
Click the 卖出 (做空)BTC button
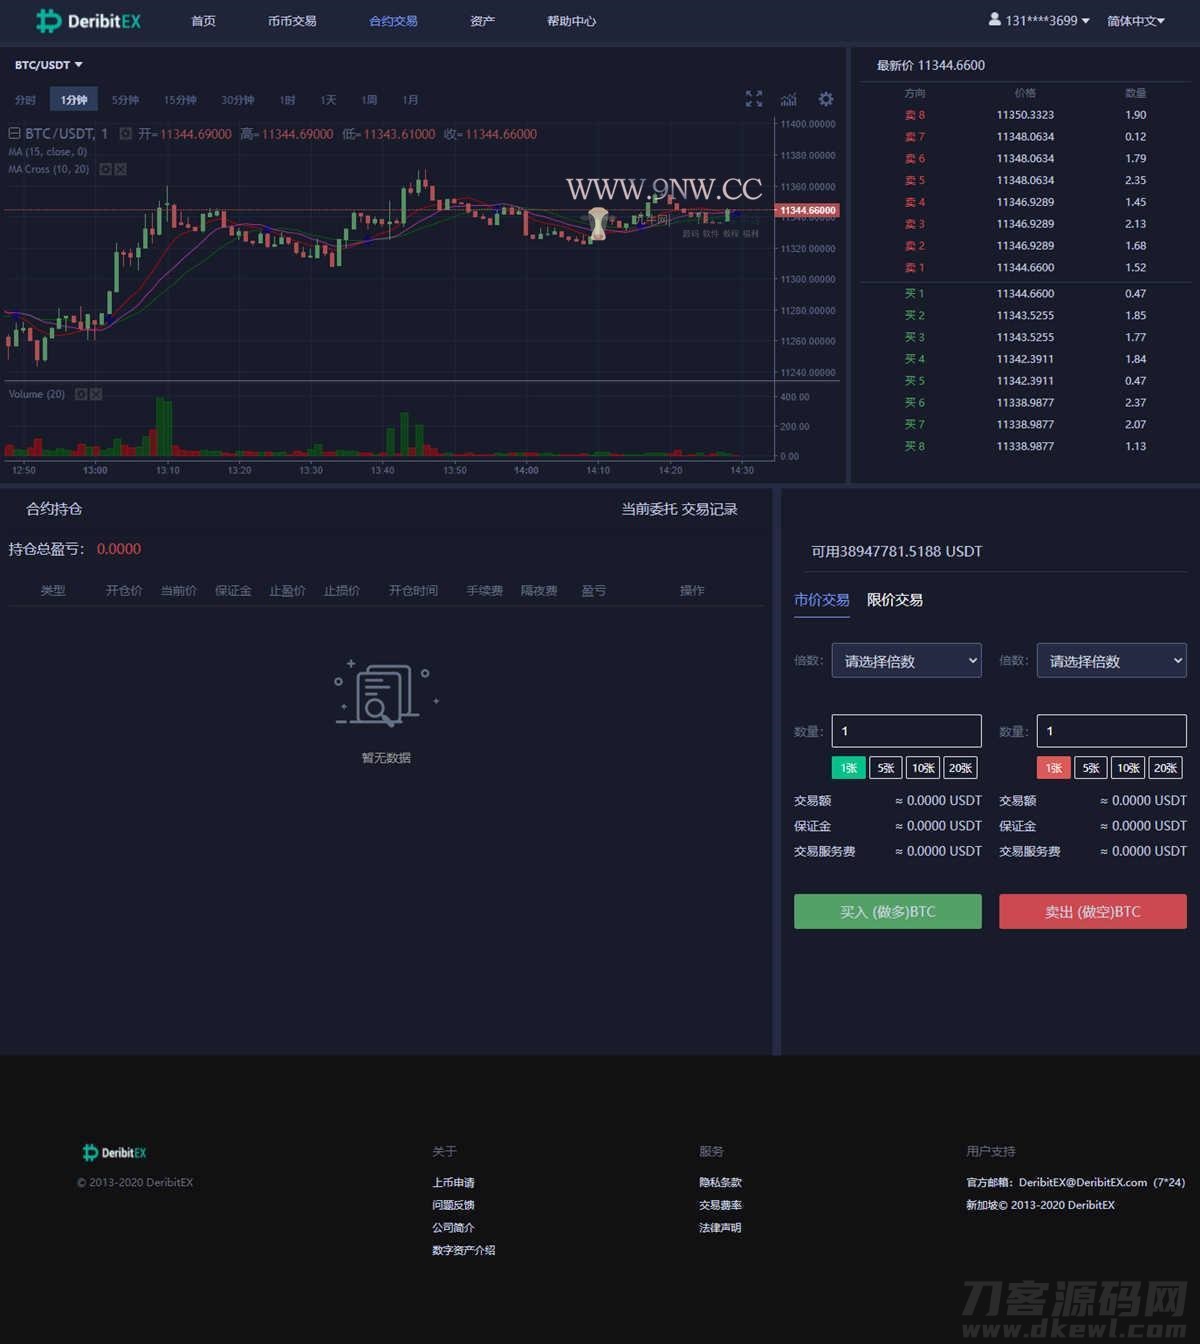1092,912
